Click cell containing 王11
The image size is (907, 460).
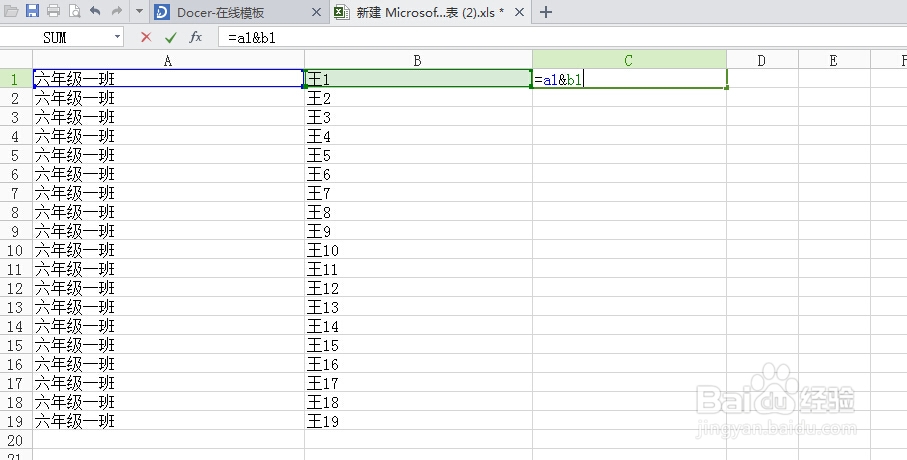pyautogui.click(x=418, y=269)
